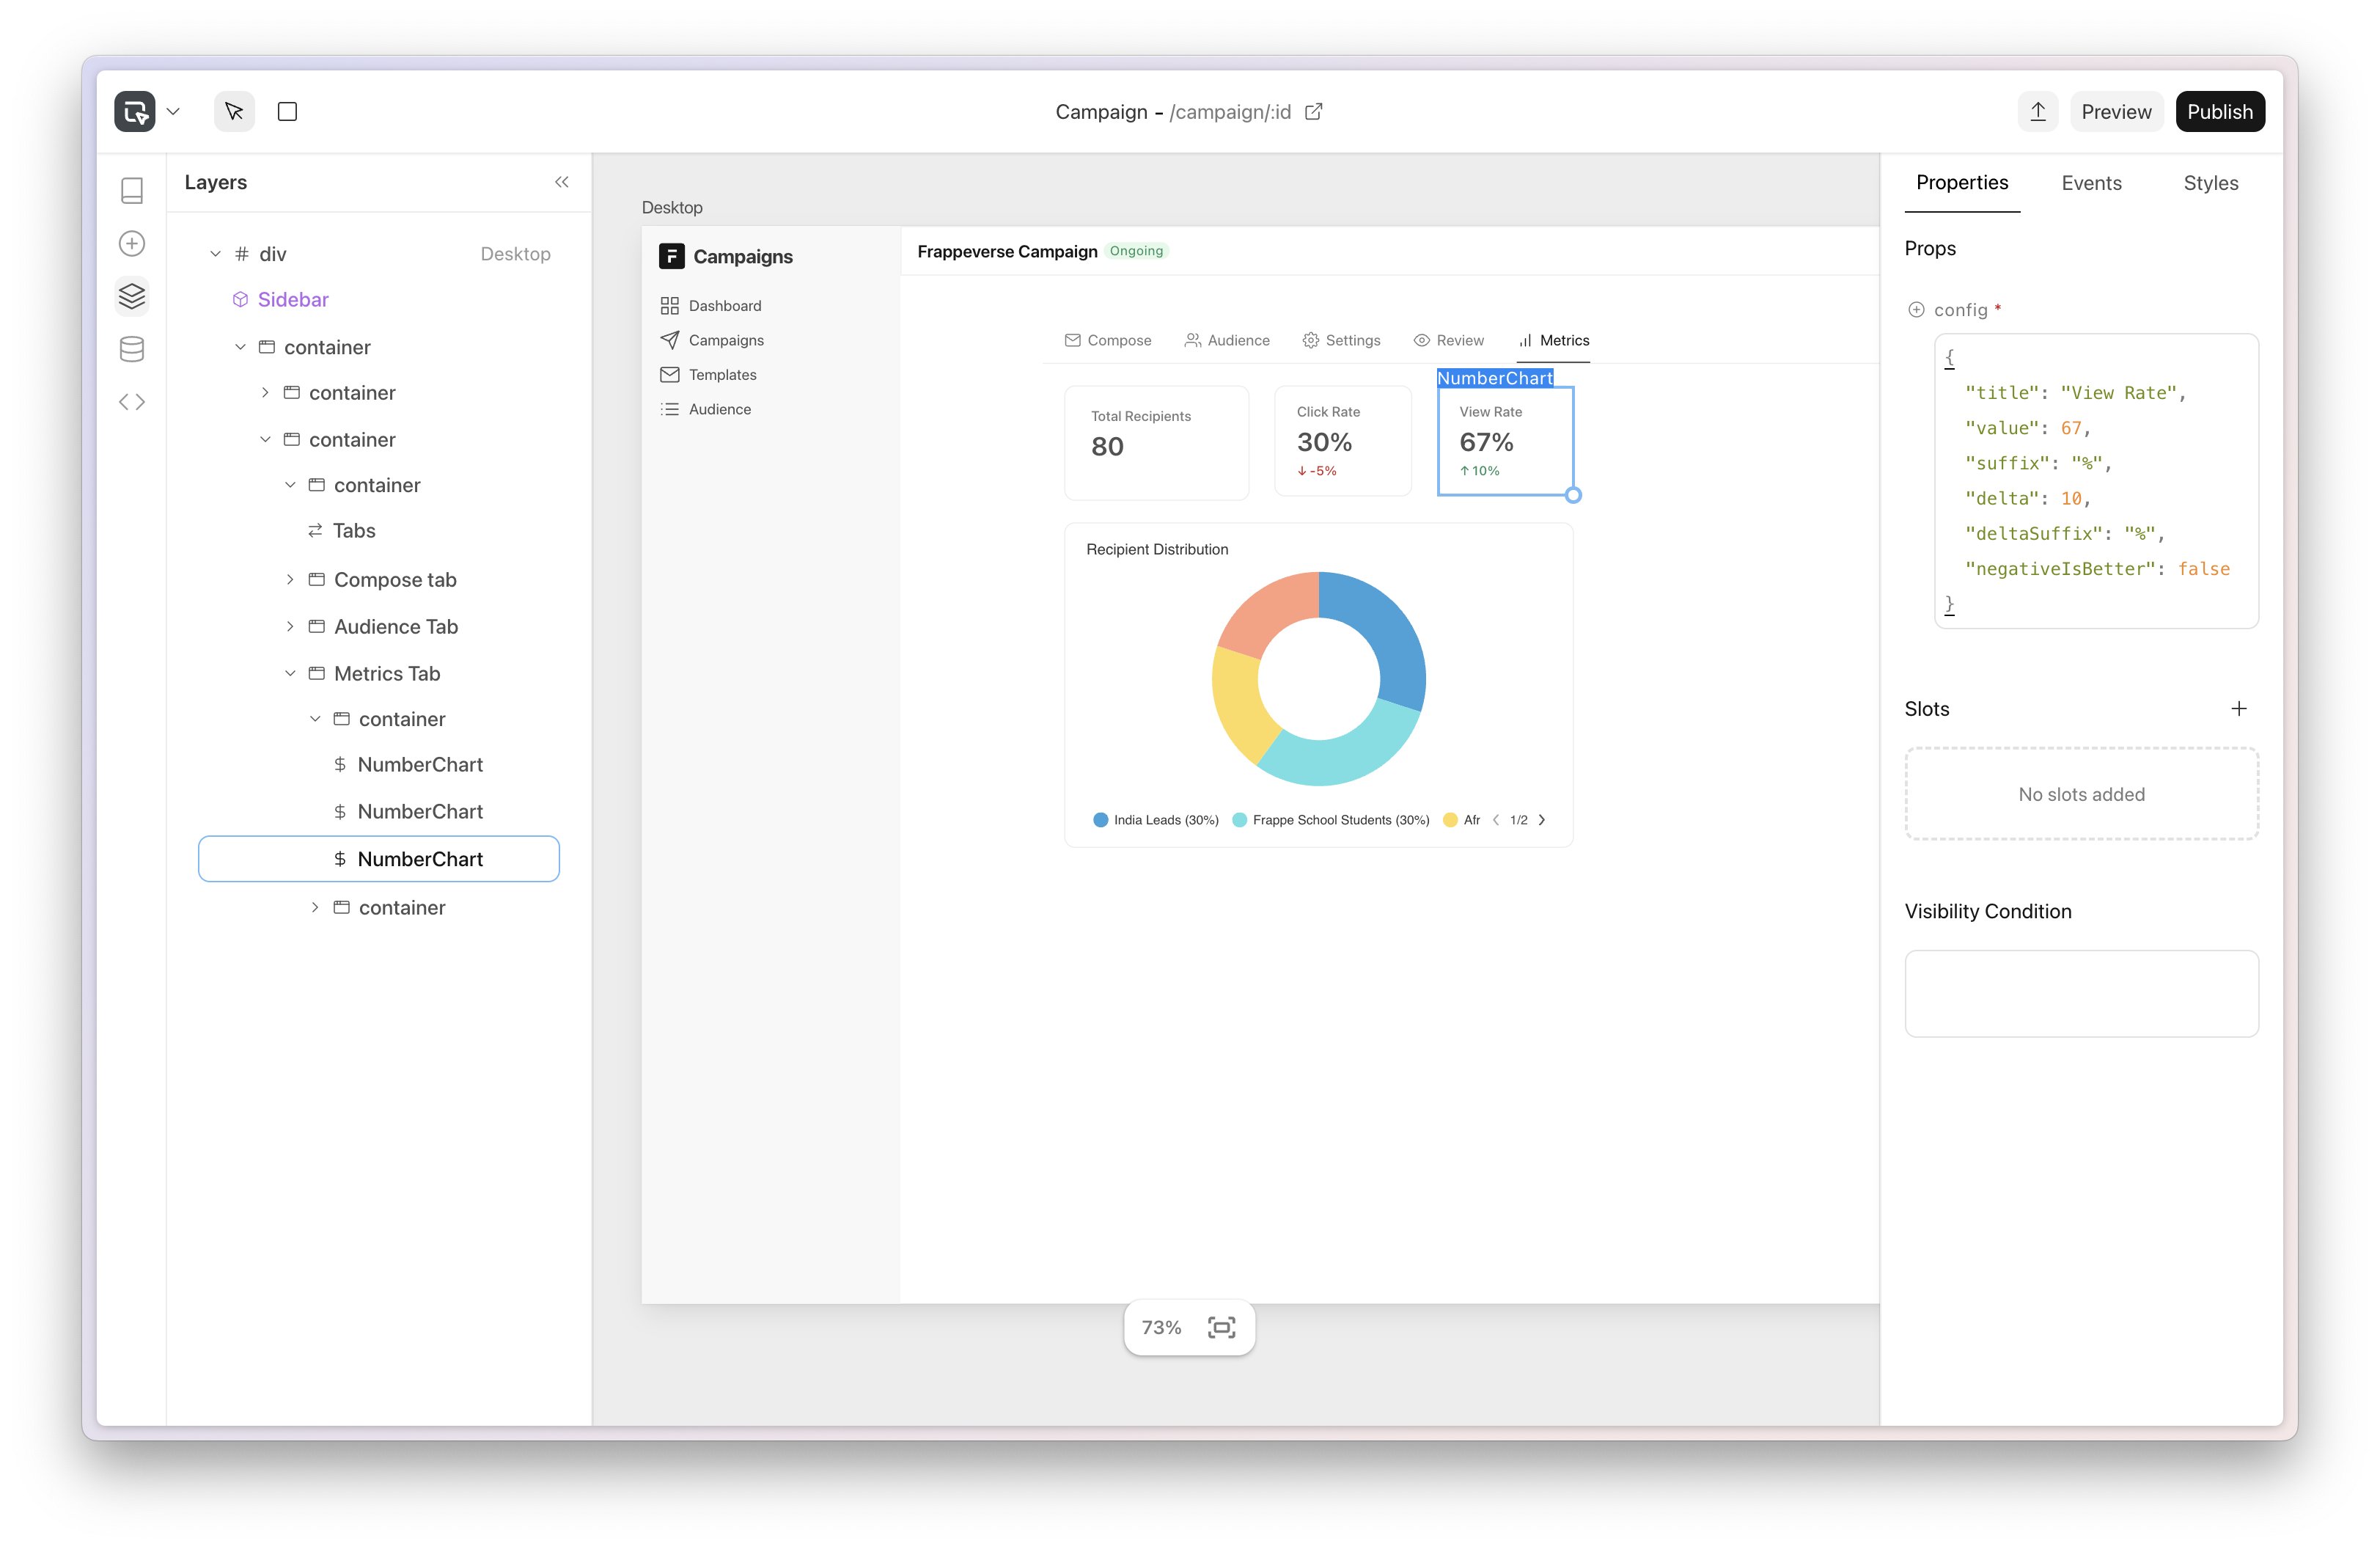Click the Publish button
2380x1549 pixels.
coord(2219,111)
